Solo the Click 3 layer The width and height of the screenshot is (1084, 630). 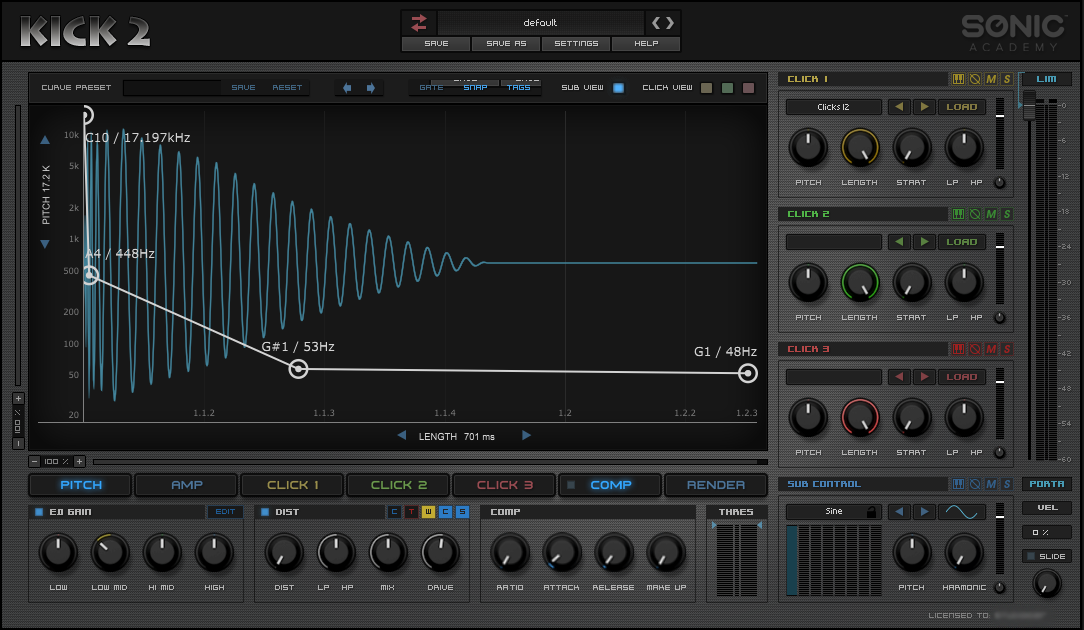[x=1007, y=349]
